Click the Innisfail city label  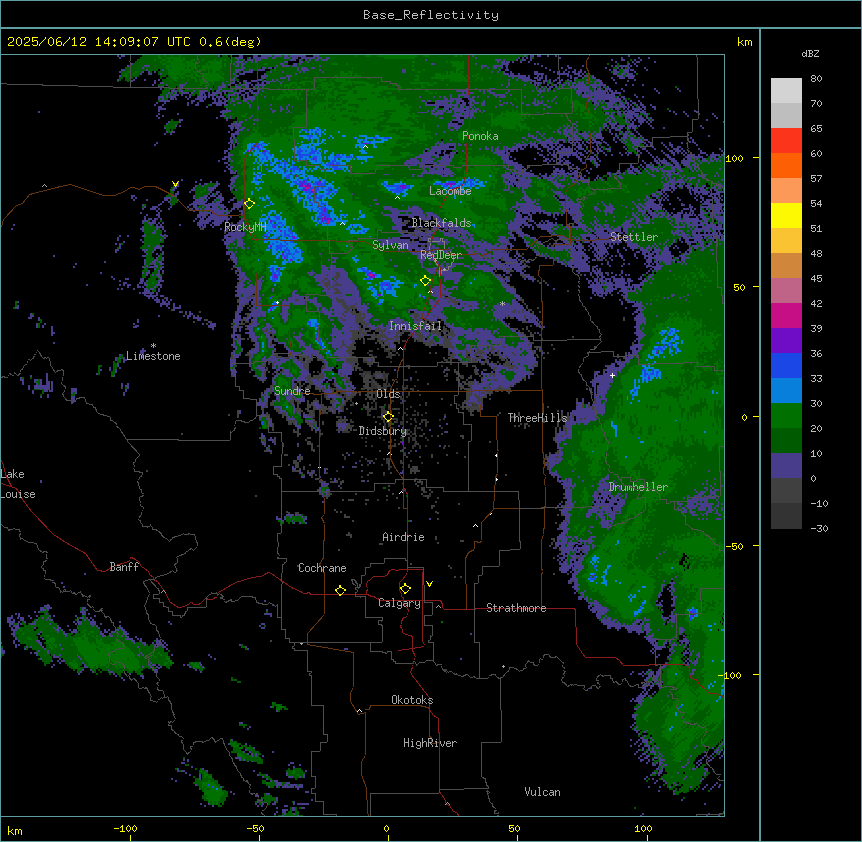[415, 326]
